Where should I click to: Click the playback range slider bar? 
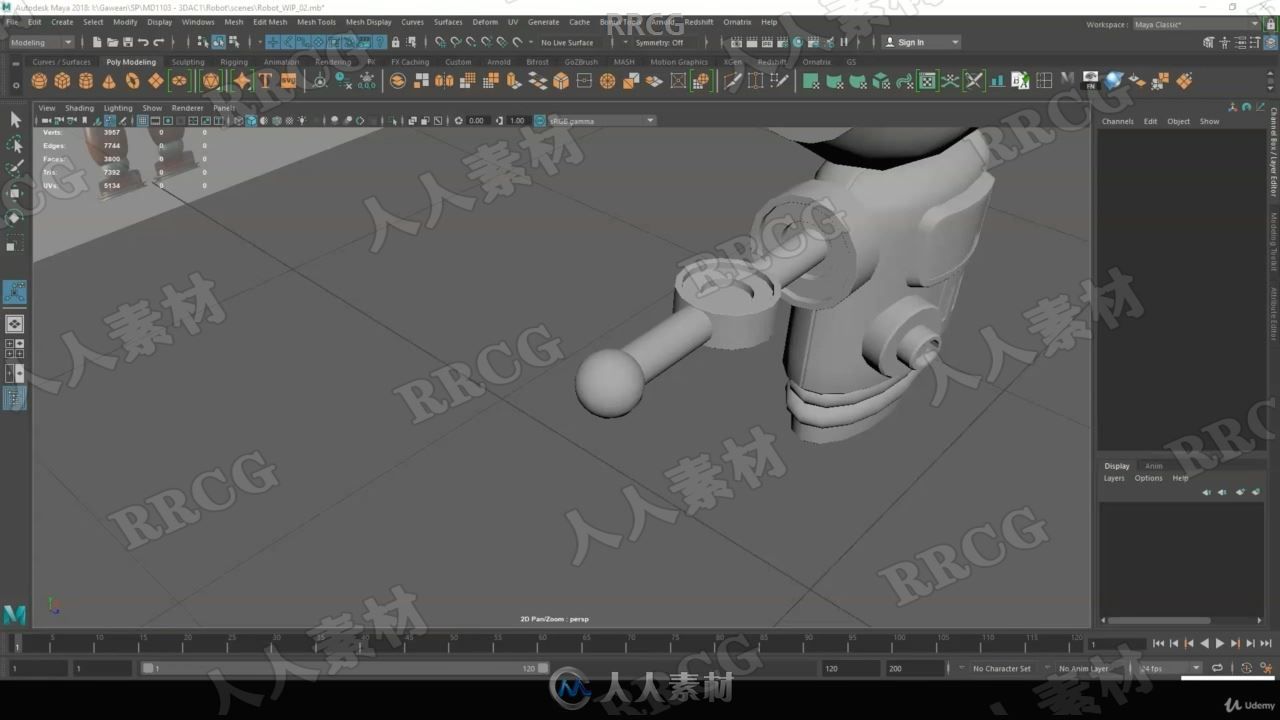[x=345, y=668]
